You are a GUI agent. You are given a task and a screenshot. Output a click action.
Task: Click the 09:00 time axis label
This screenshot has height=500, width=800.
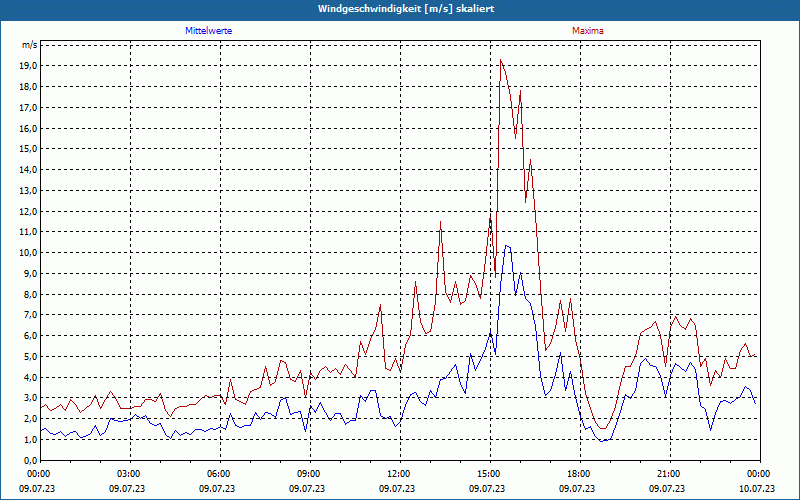[308, 474]
